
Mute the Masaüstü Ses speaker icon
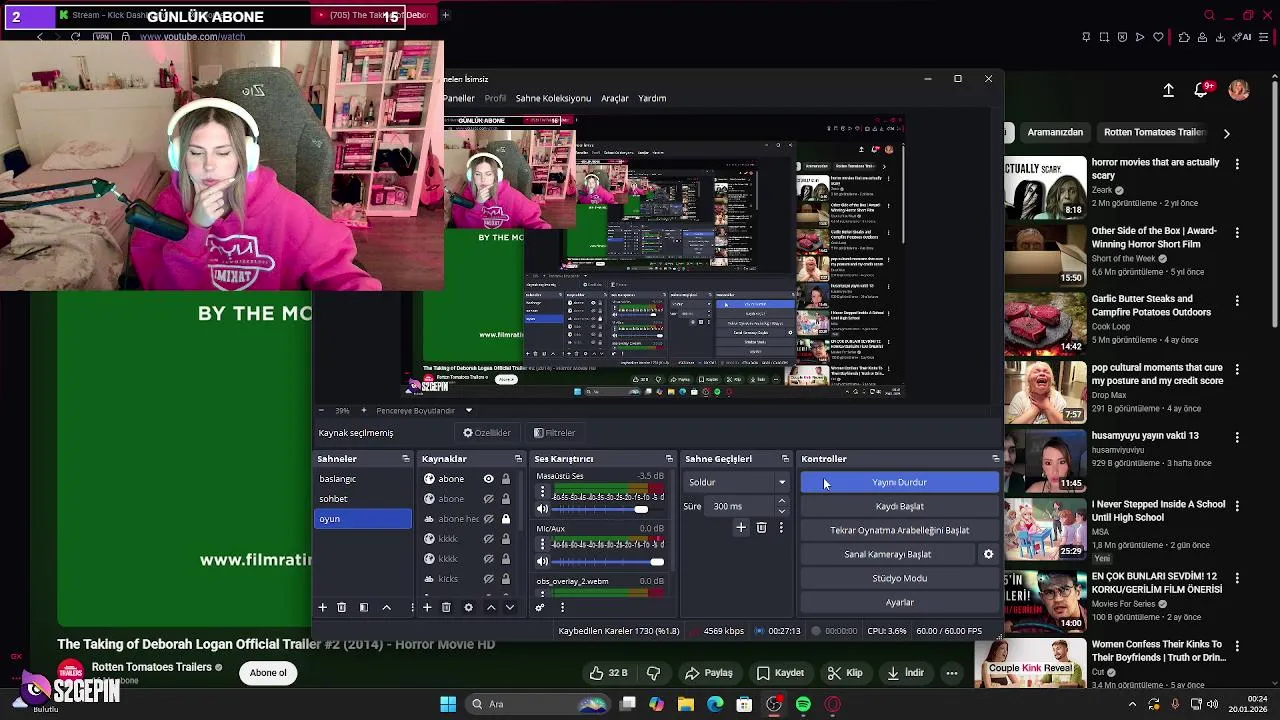click(x=542, y=509)
